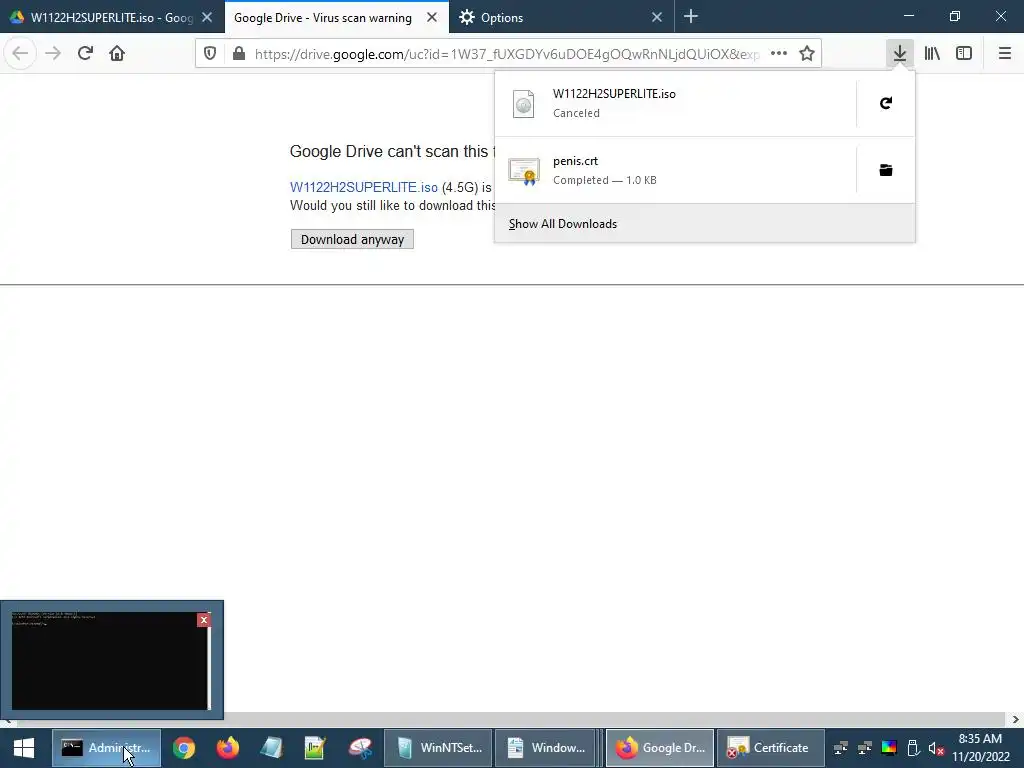The height and width of the screenshot is (768, 1024).
Task: Retry the canceled W1122H2SUPERLITE.iso download
Action: coord(886,103)
